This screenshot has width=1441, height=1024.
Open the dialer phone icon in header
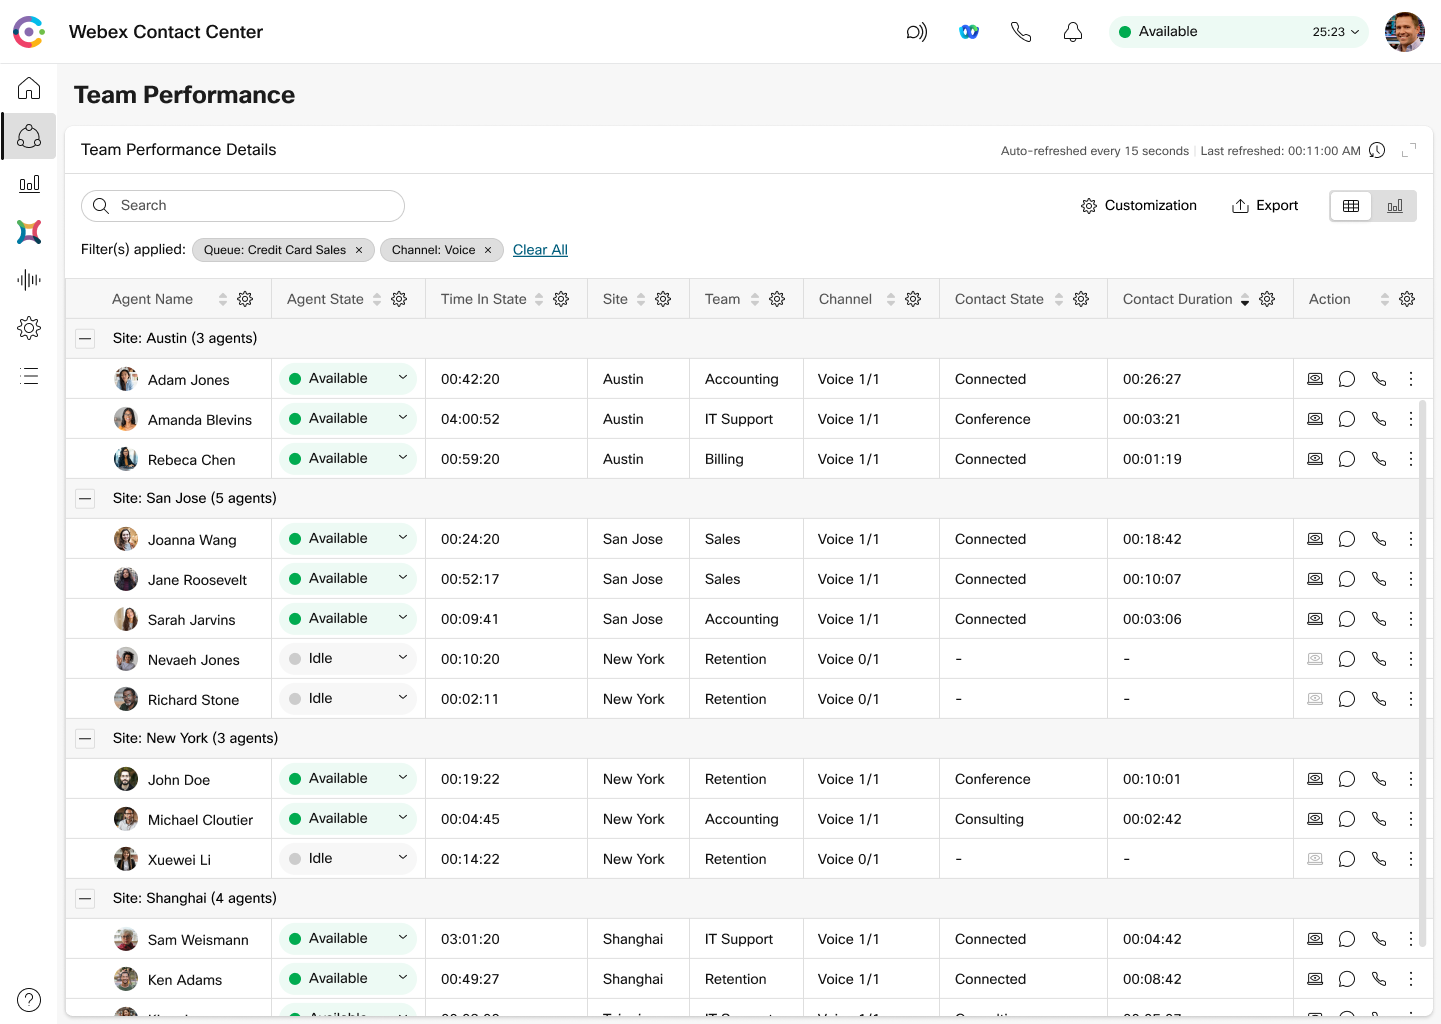coord(1021,31)
